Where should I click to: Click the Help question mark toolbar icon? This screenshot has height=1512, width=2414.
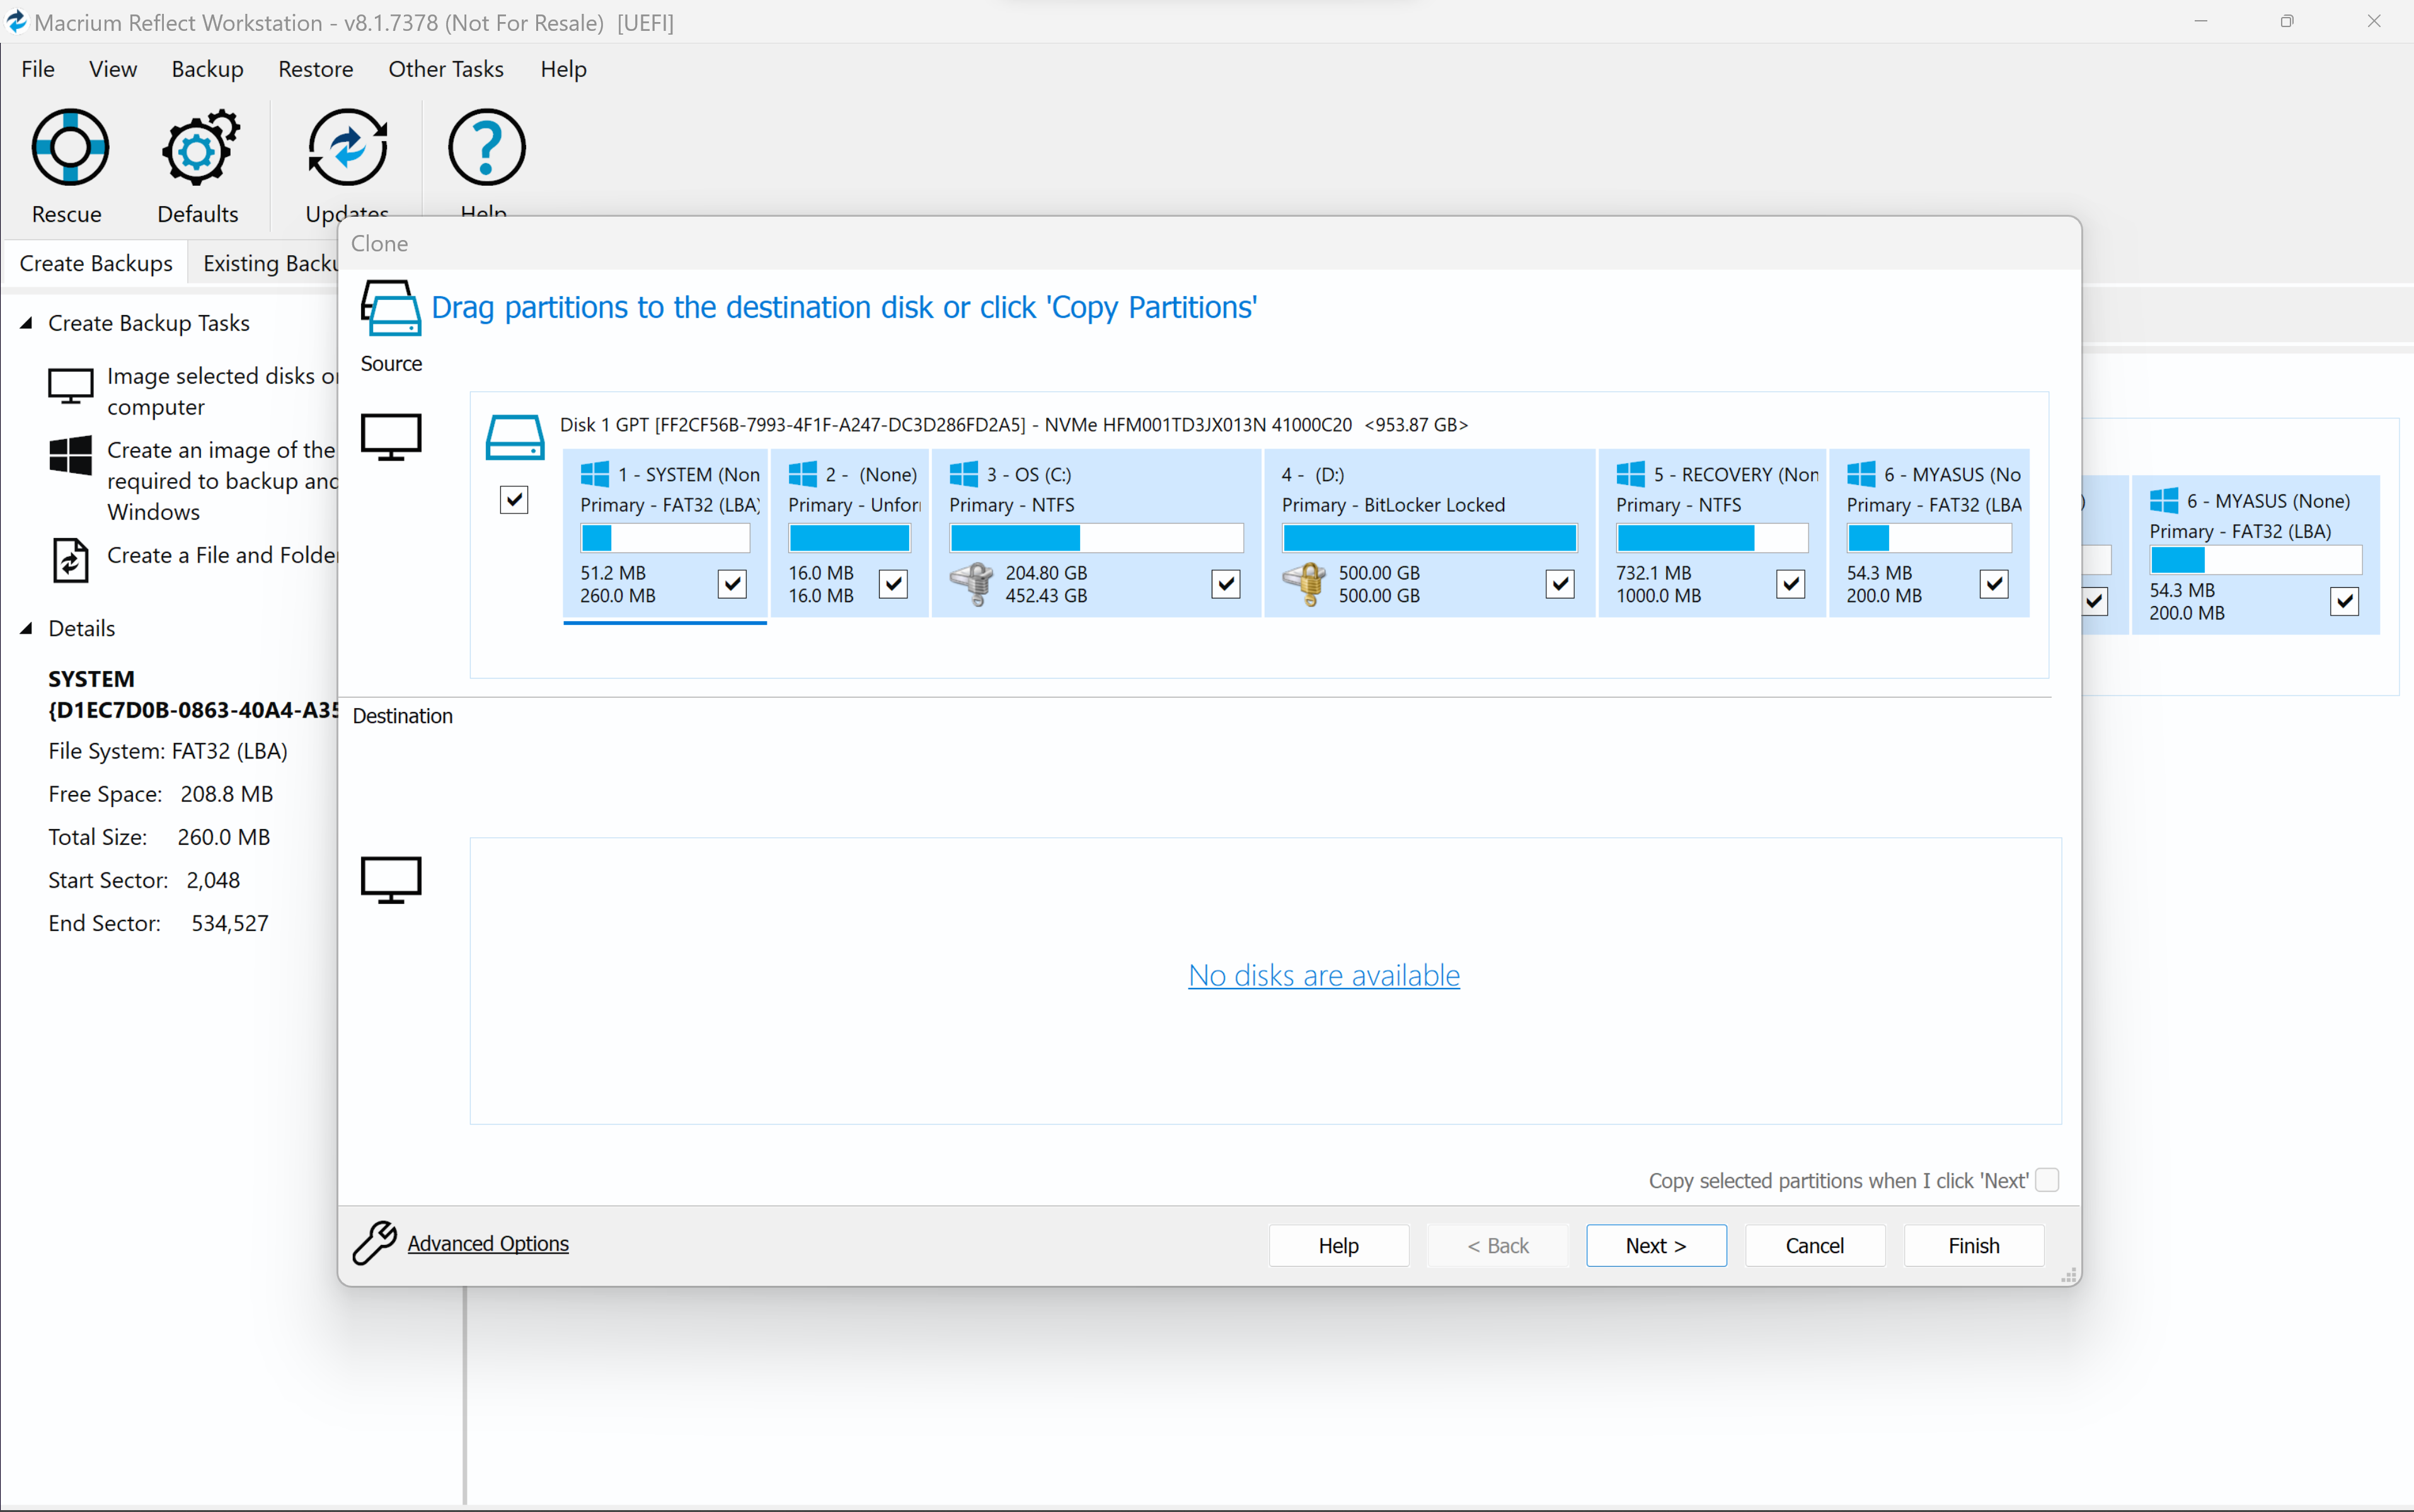pyautogui.click(x=486, y=148)
